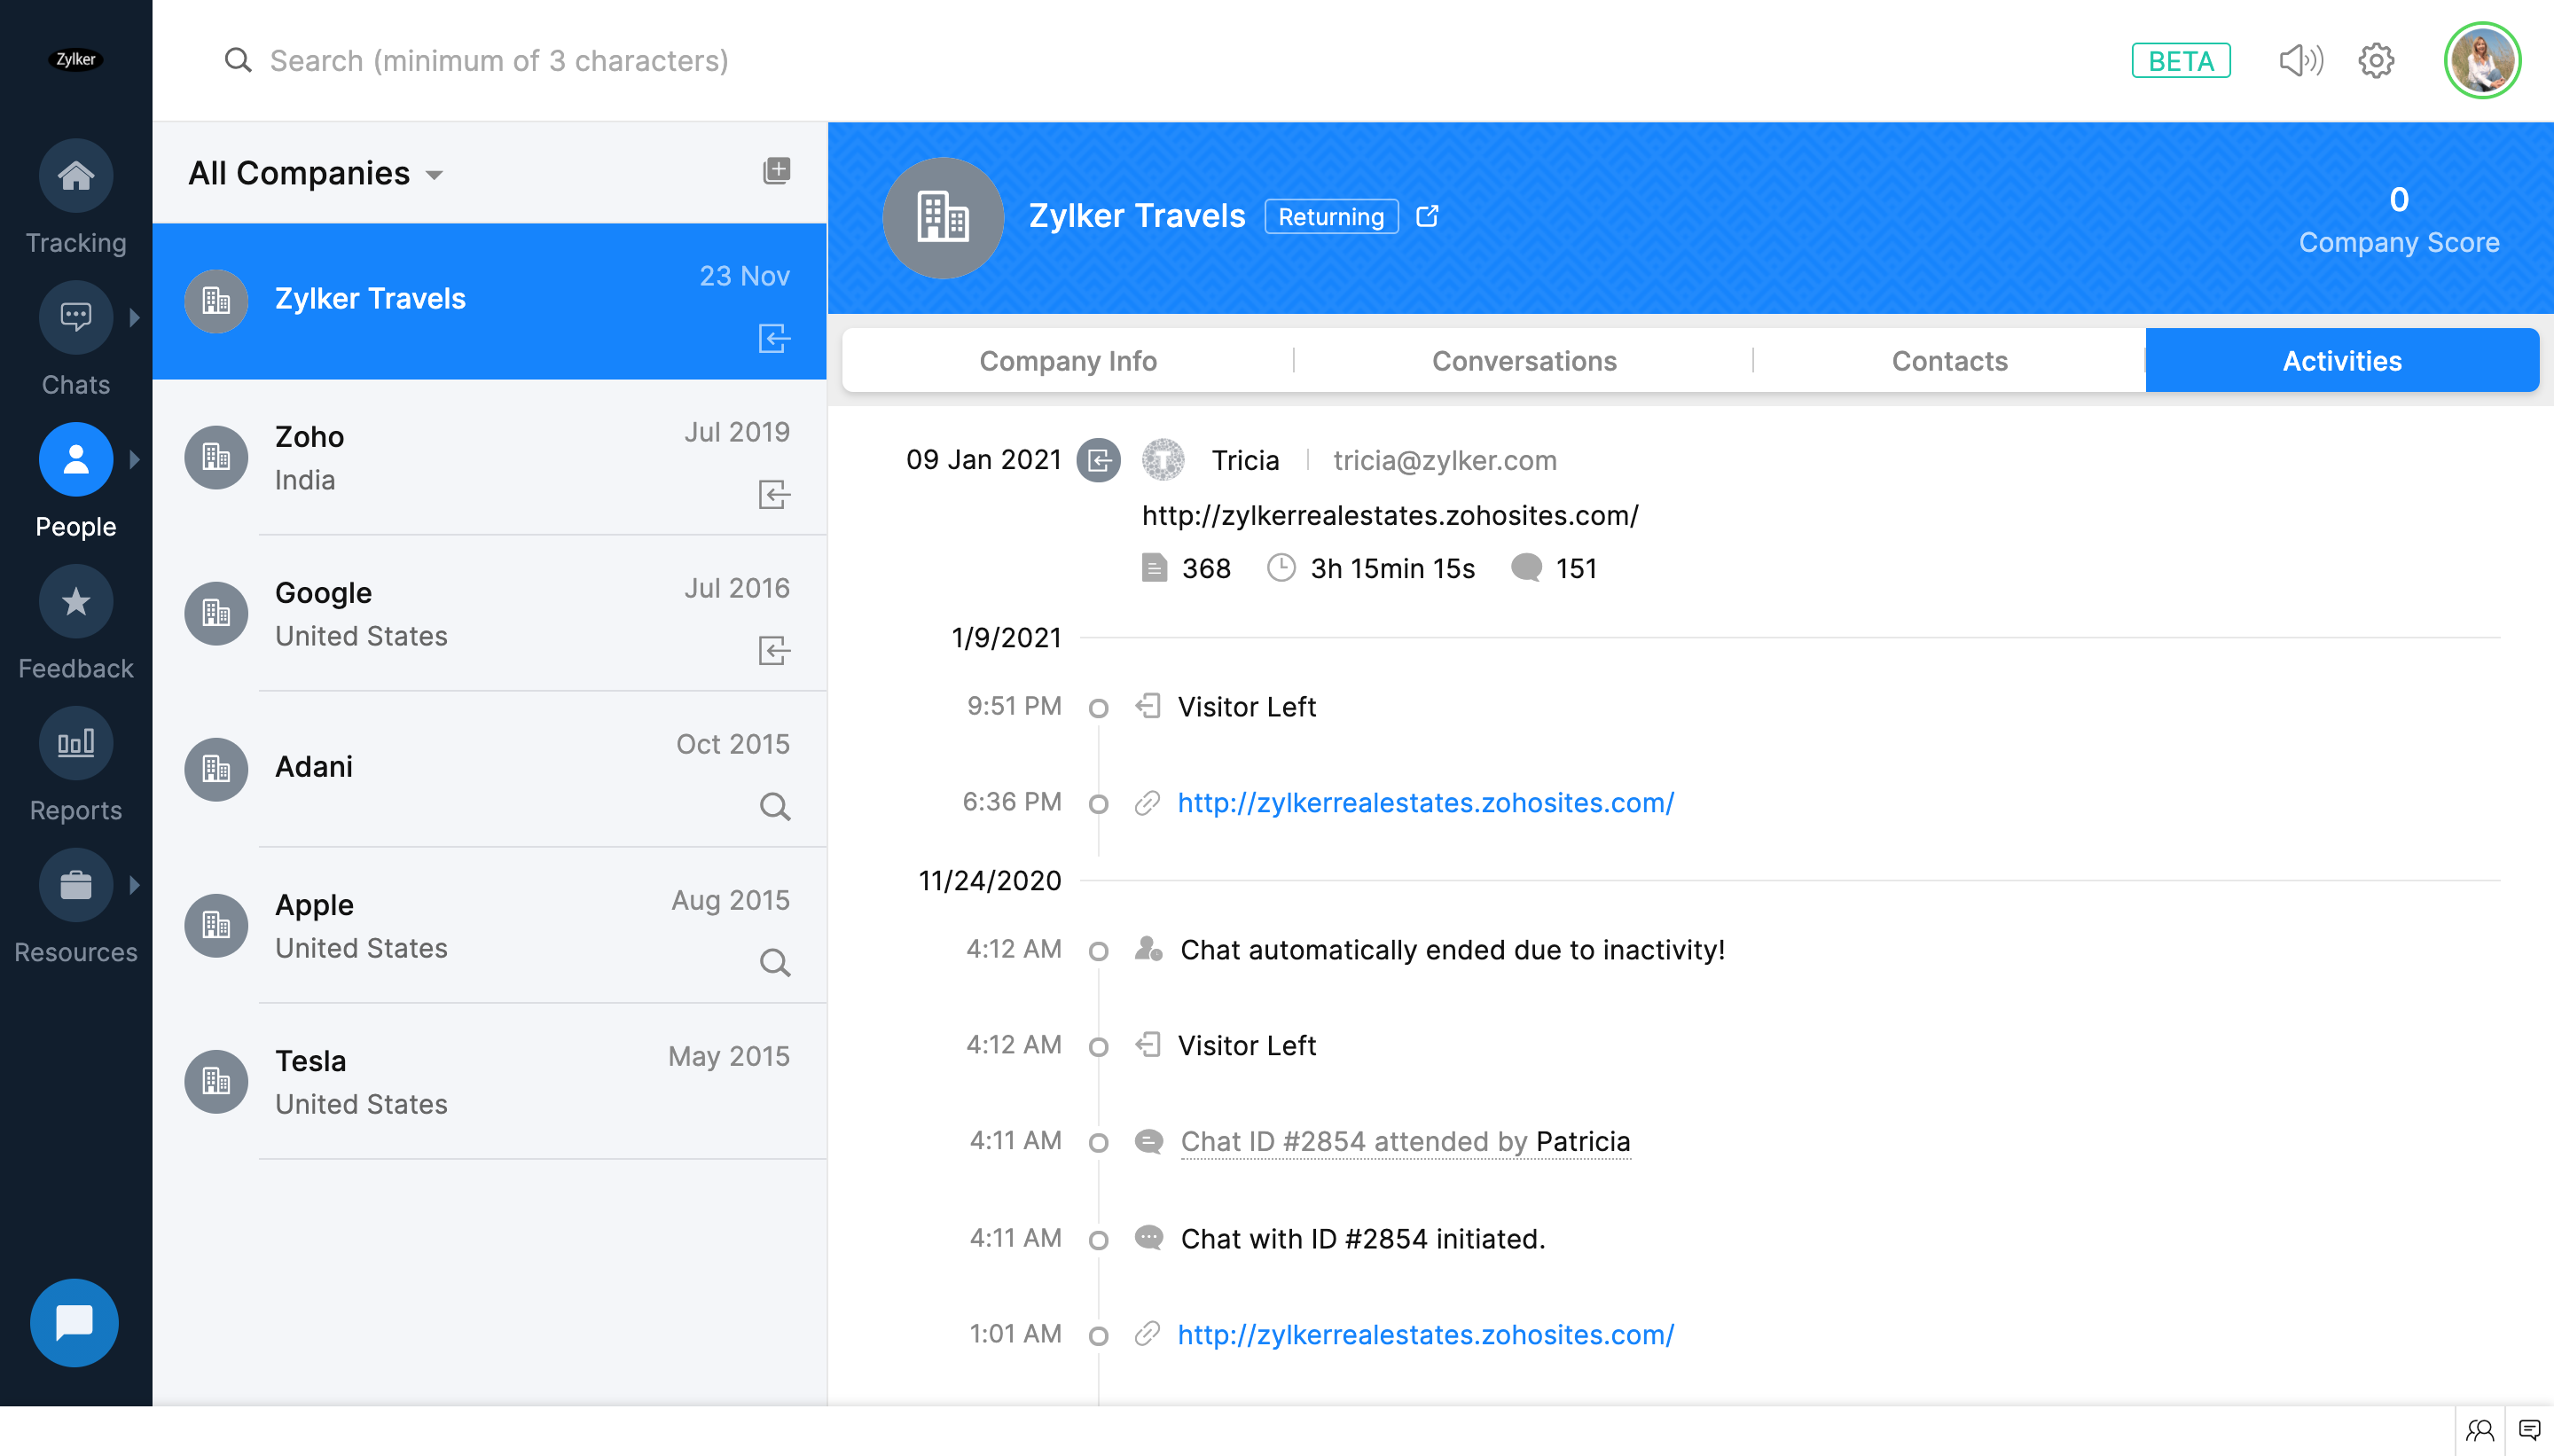Click the search icon on Adani row
This screenshot has height=1456, width=2554.
[774, 806]
